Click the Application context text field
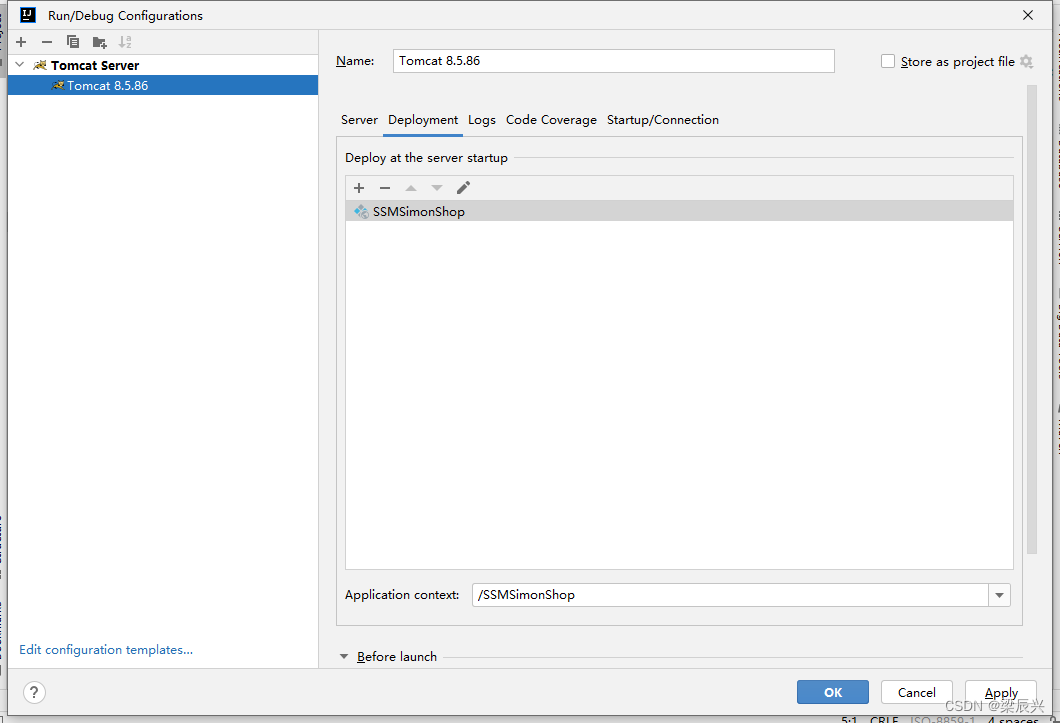 click(730, 595)
